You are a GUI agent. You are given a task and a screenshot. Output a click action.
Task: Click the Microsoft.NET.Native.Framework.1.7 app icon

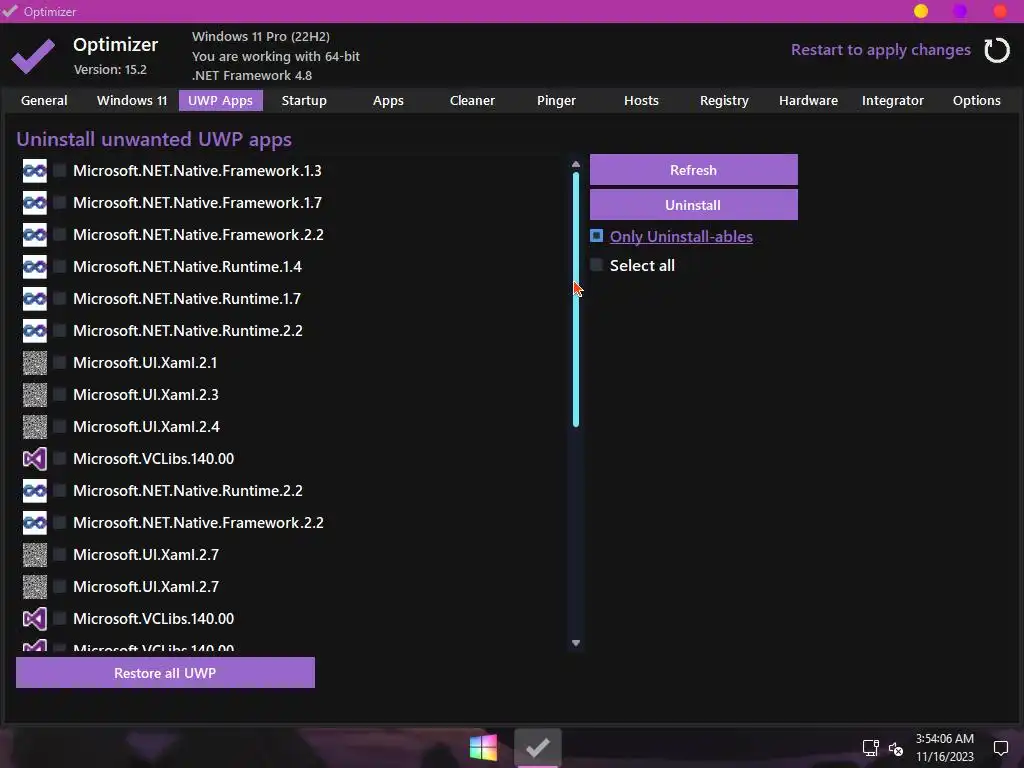(35, 203)
